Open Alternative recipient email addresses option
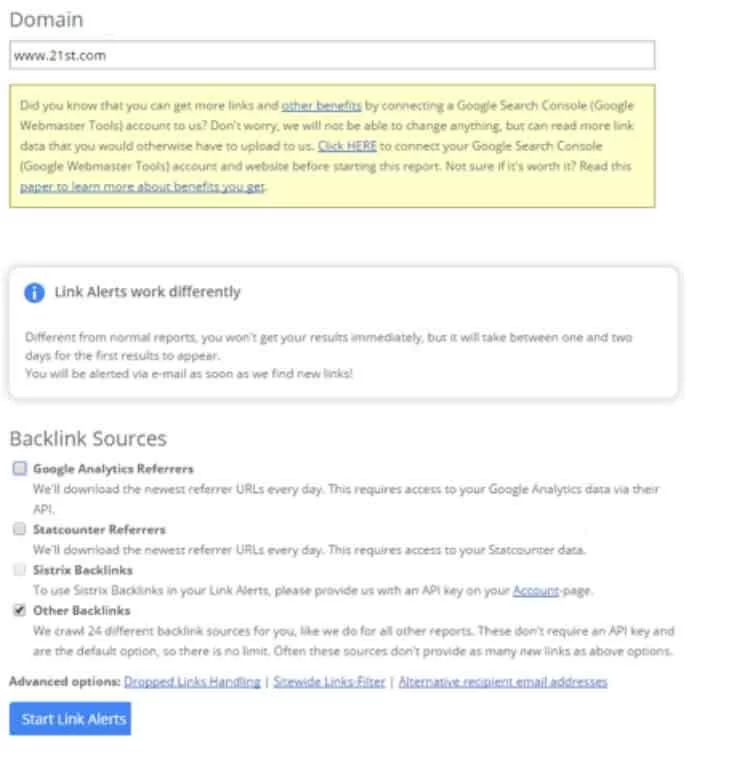750x764 pixels. point(503,682)
